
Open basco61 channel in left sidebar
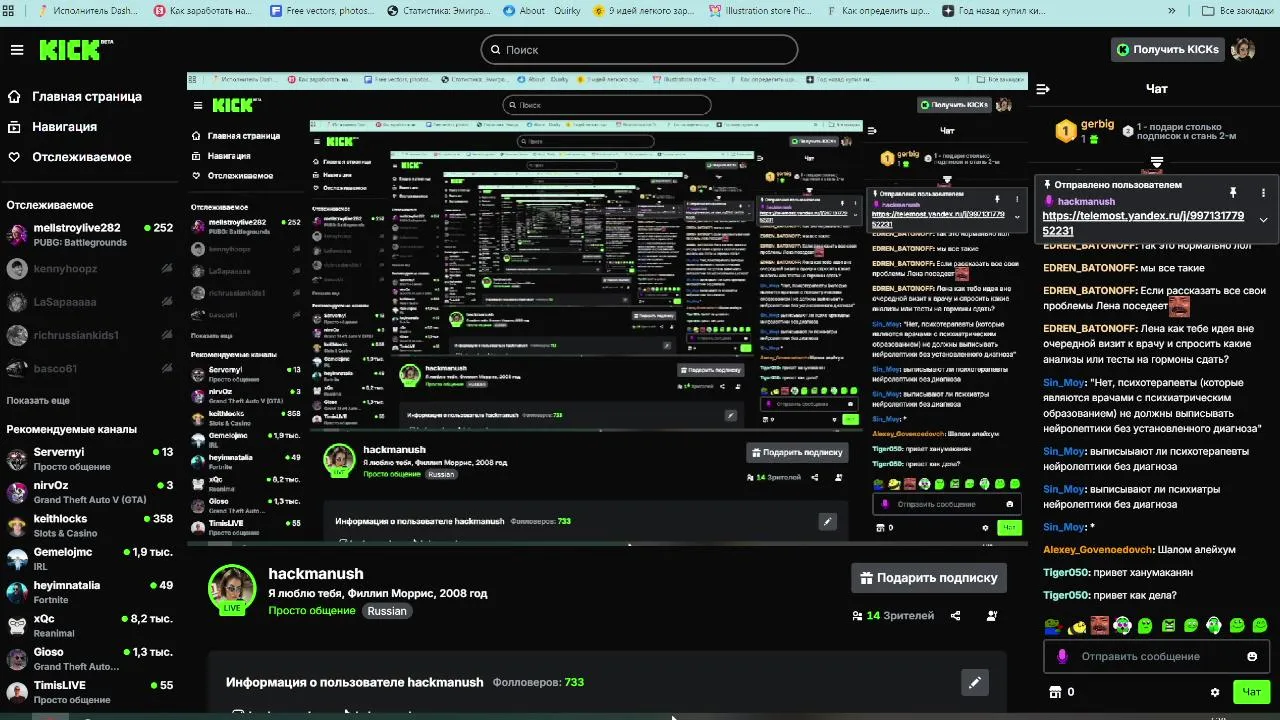(x=90, y=368)
